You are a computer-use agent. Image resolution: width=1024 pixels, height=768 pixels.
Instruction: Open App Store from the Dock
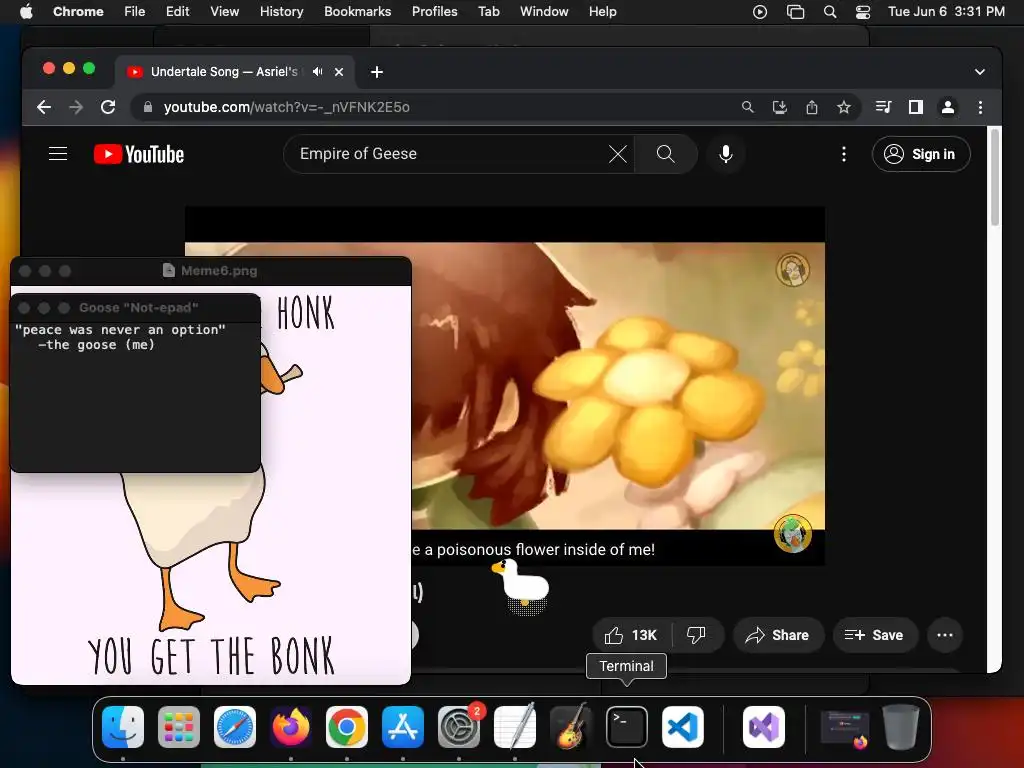pos(402,726)
